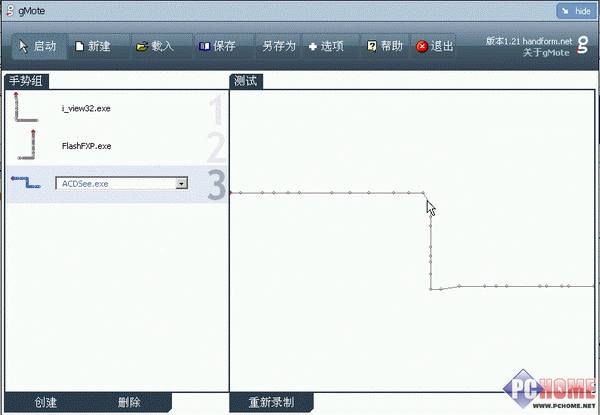This screenshot has height=415, width=600.
Task: Open the 帮助 (Help) toolbar button
Action: click(x=385, y=47)
